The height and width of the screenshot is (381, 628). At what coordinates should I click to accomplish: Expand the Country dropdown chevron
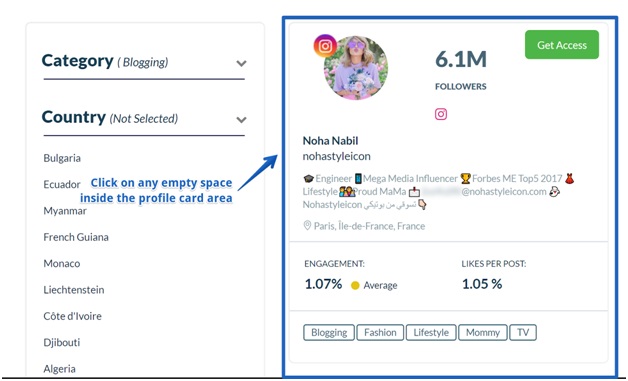point(241,119)
